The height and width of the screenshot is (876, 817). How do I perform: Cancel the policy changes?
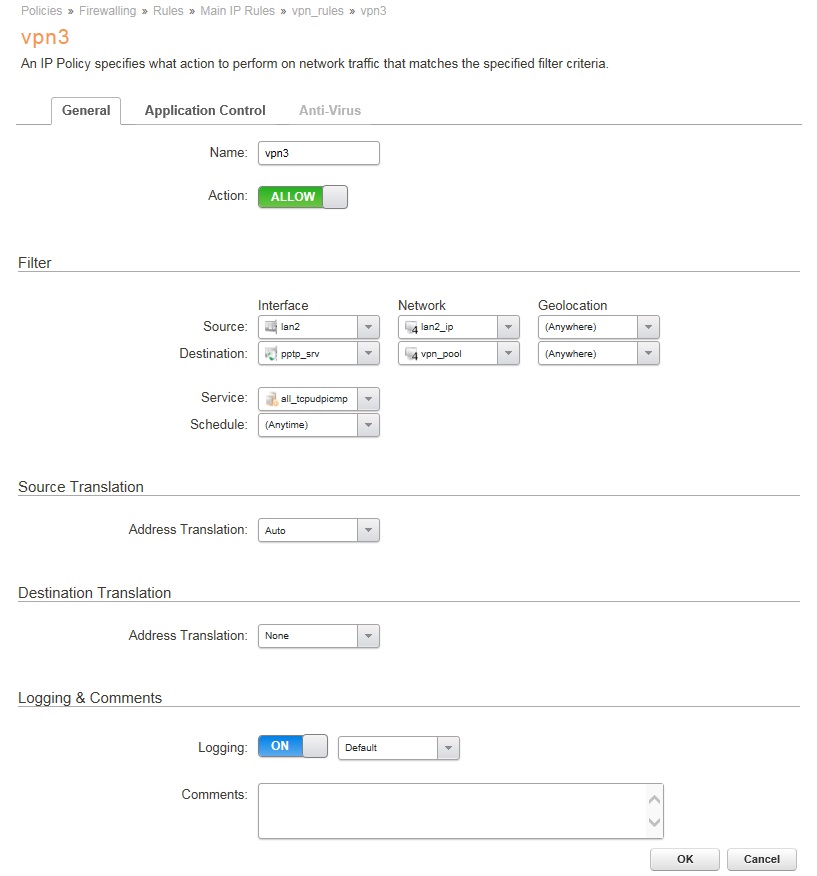(761, 859)
